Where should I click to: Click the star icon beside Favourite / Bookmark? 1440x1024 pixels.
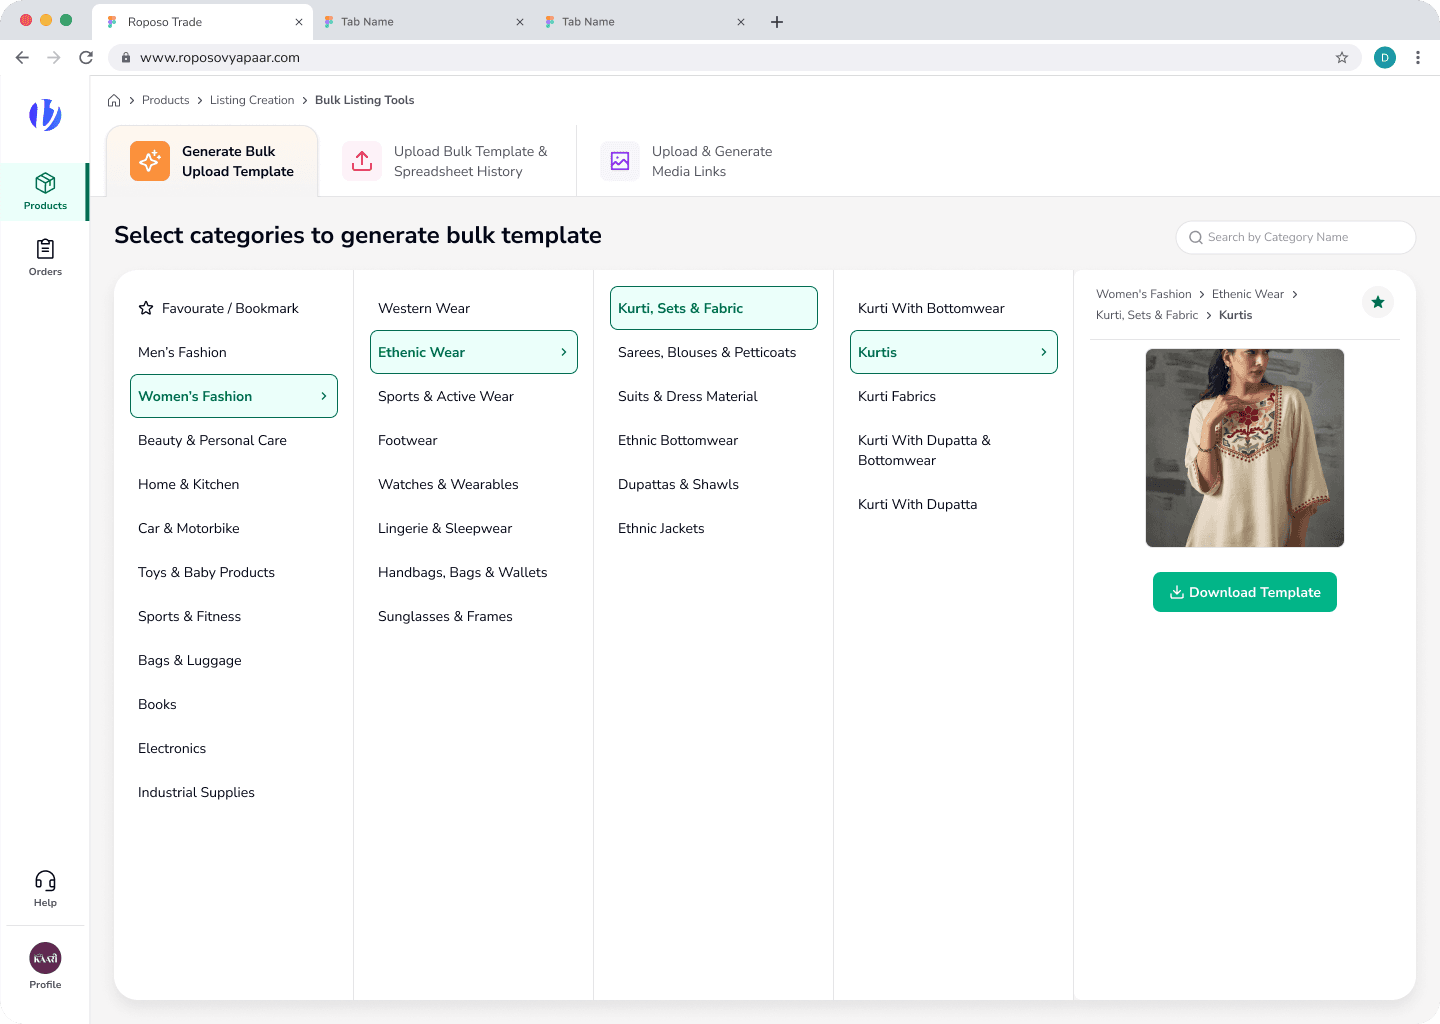[146, 308]
